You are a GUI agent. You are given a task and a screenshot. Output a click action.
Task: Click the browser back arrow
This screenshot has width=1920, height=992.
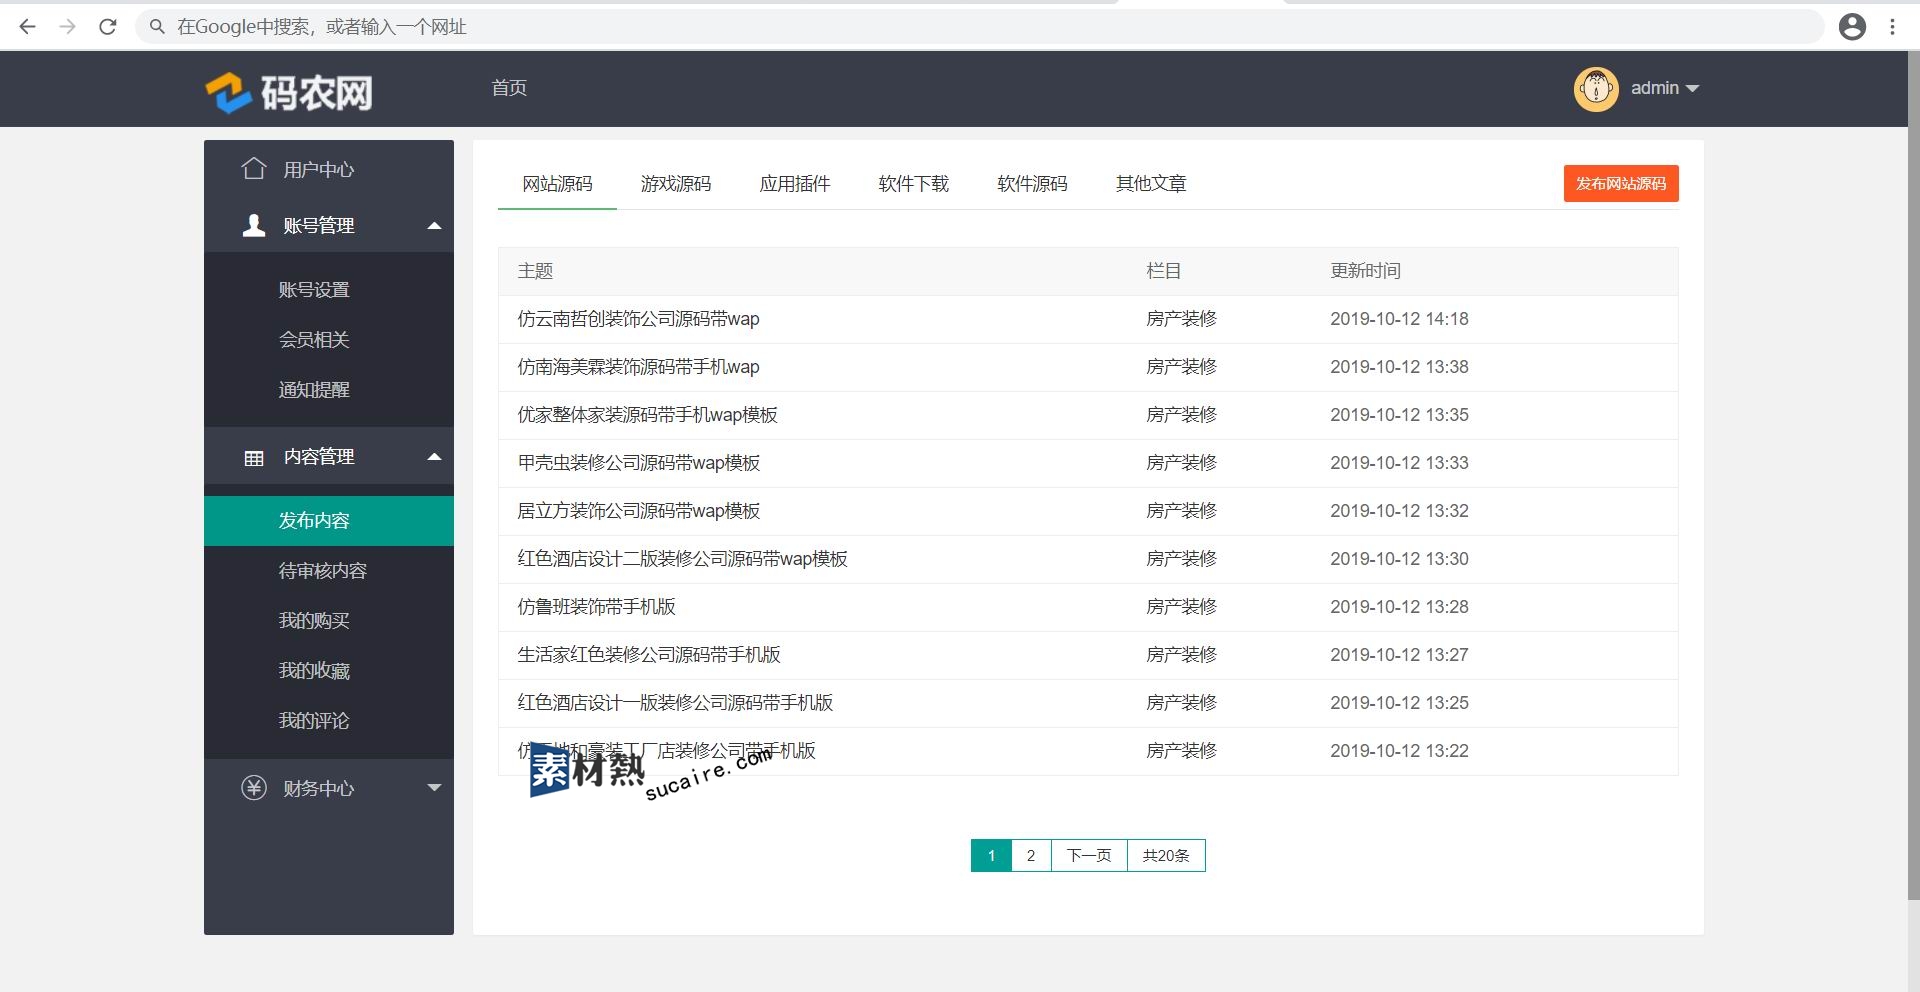(28, 27)
